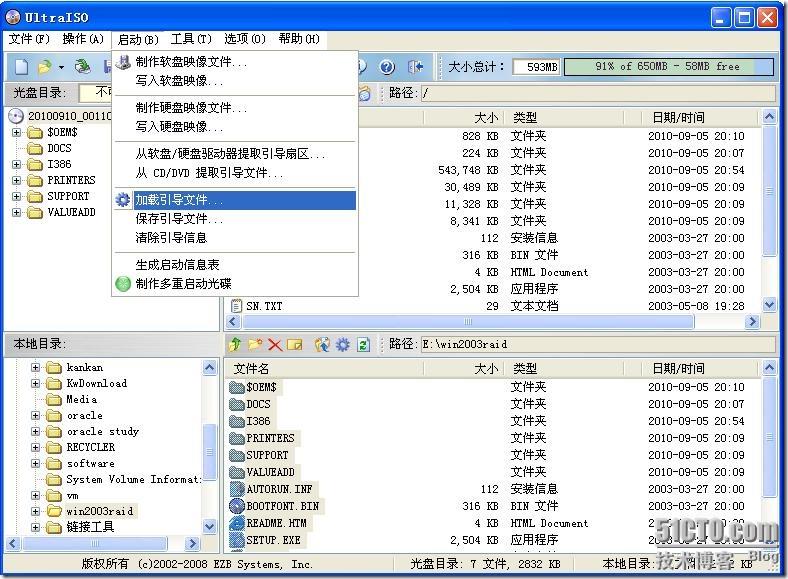Click the 文件名 column header in local list

pos(324,369)
